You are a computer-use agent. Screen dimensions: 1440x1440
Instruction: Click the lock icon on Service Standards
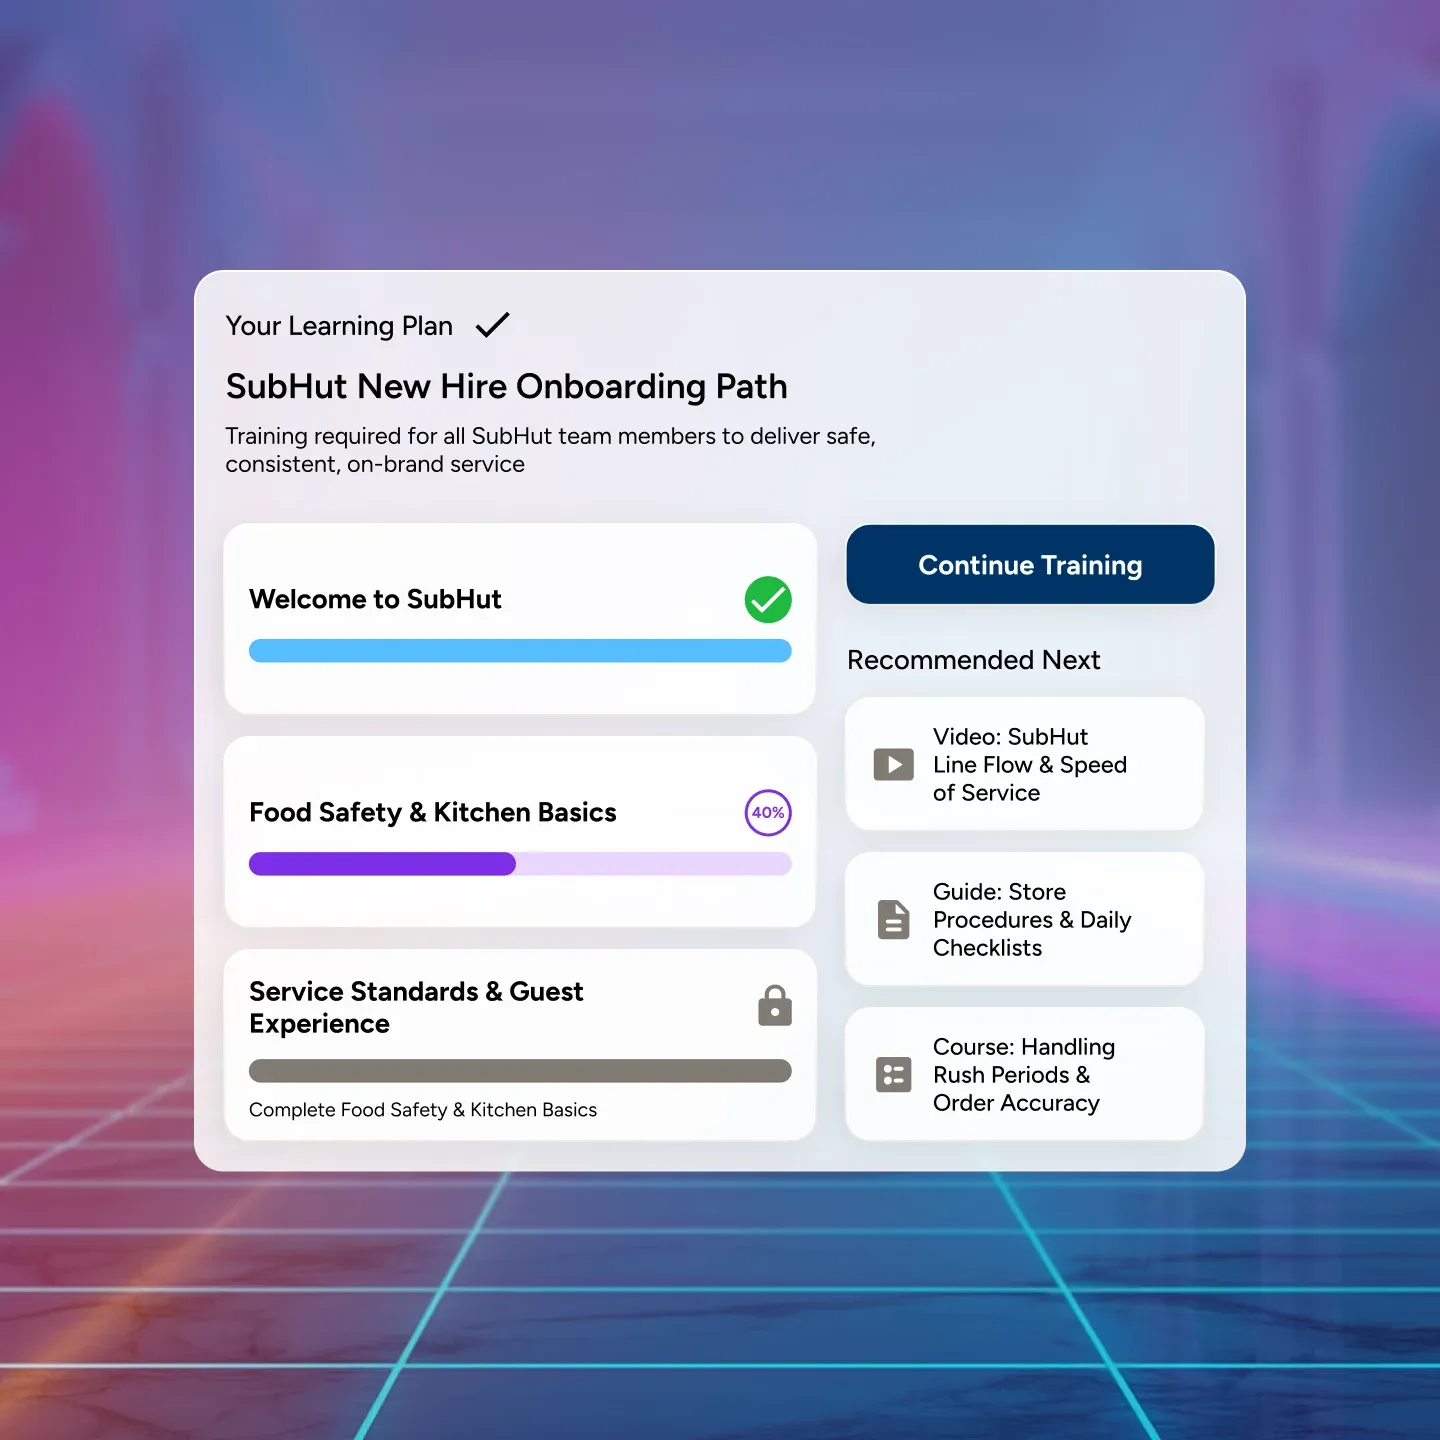tap(774, 1006)
